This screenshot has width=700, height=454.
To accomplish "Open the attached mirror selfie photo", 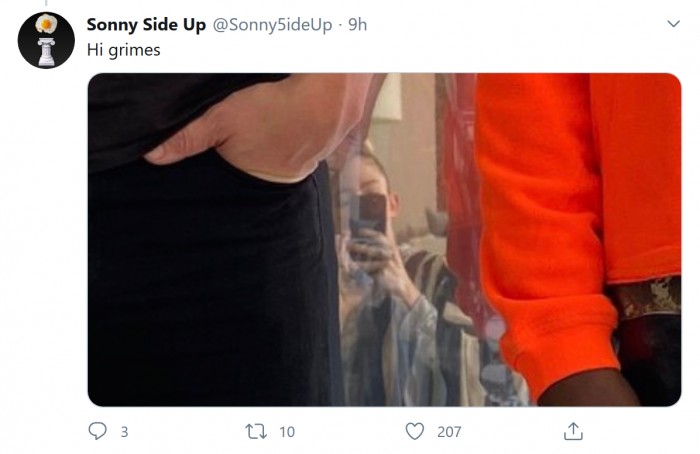I will coord(384,240).
